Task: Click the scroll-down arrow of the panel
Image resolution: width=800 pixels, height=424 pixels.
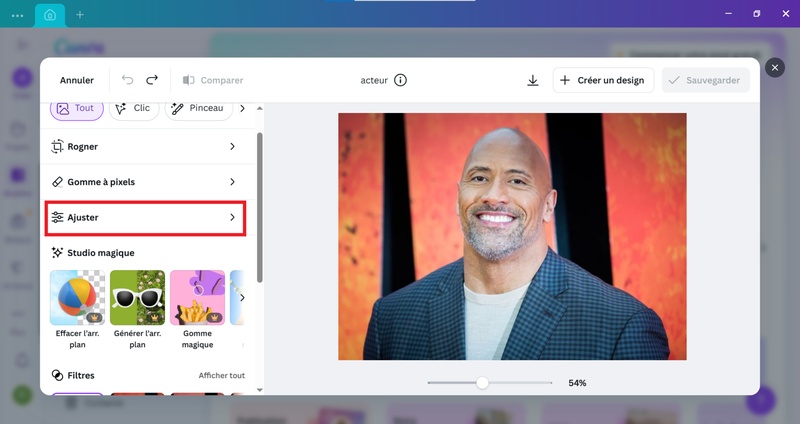Action: click(x=260, y=390)
